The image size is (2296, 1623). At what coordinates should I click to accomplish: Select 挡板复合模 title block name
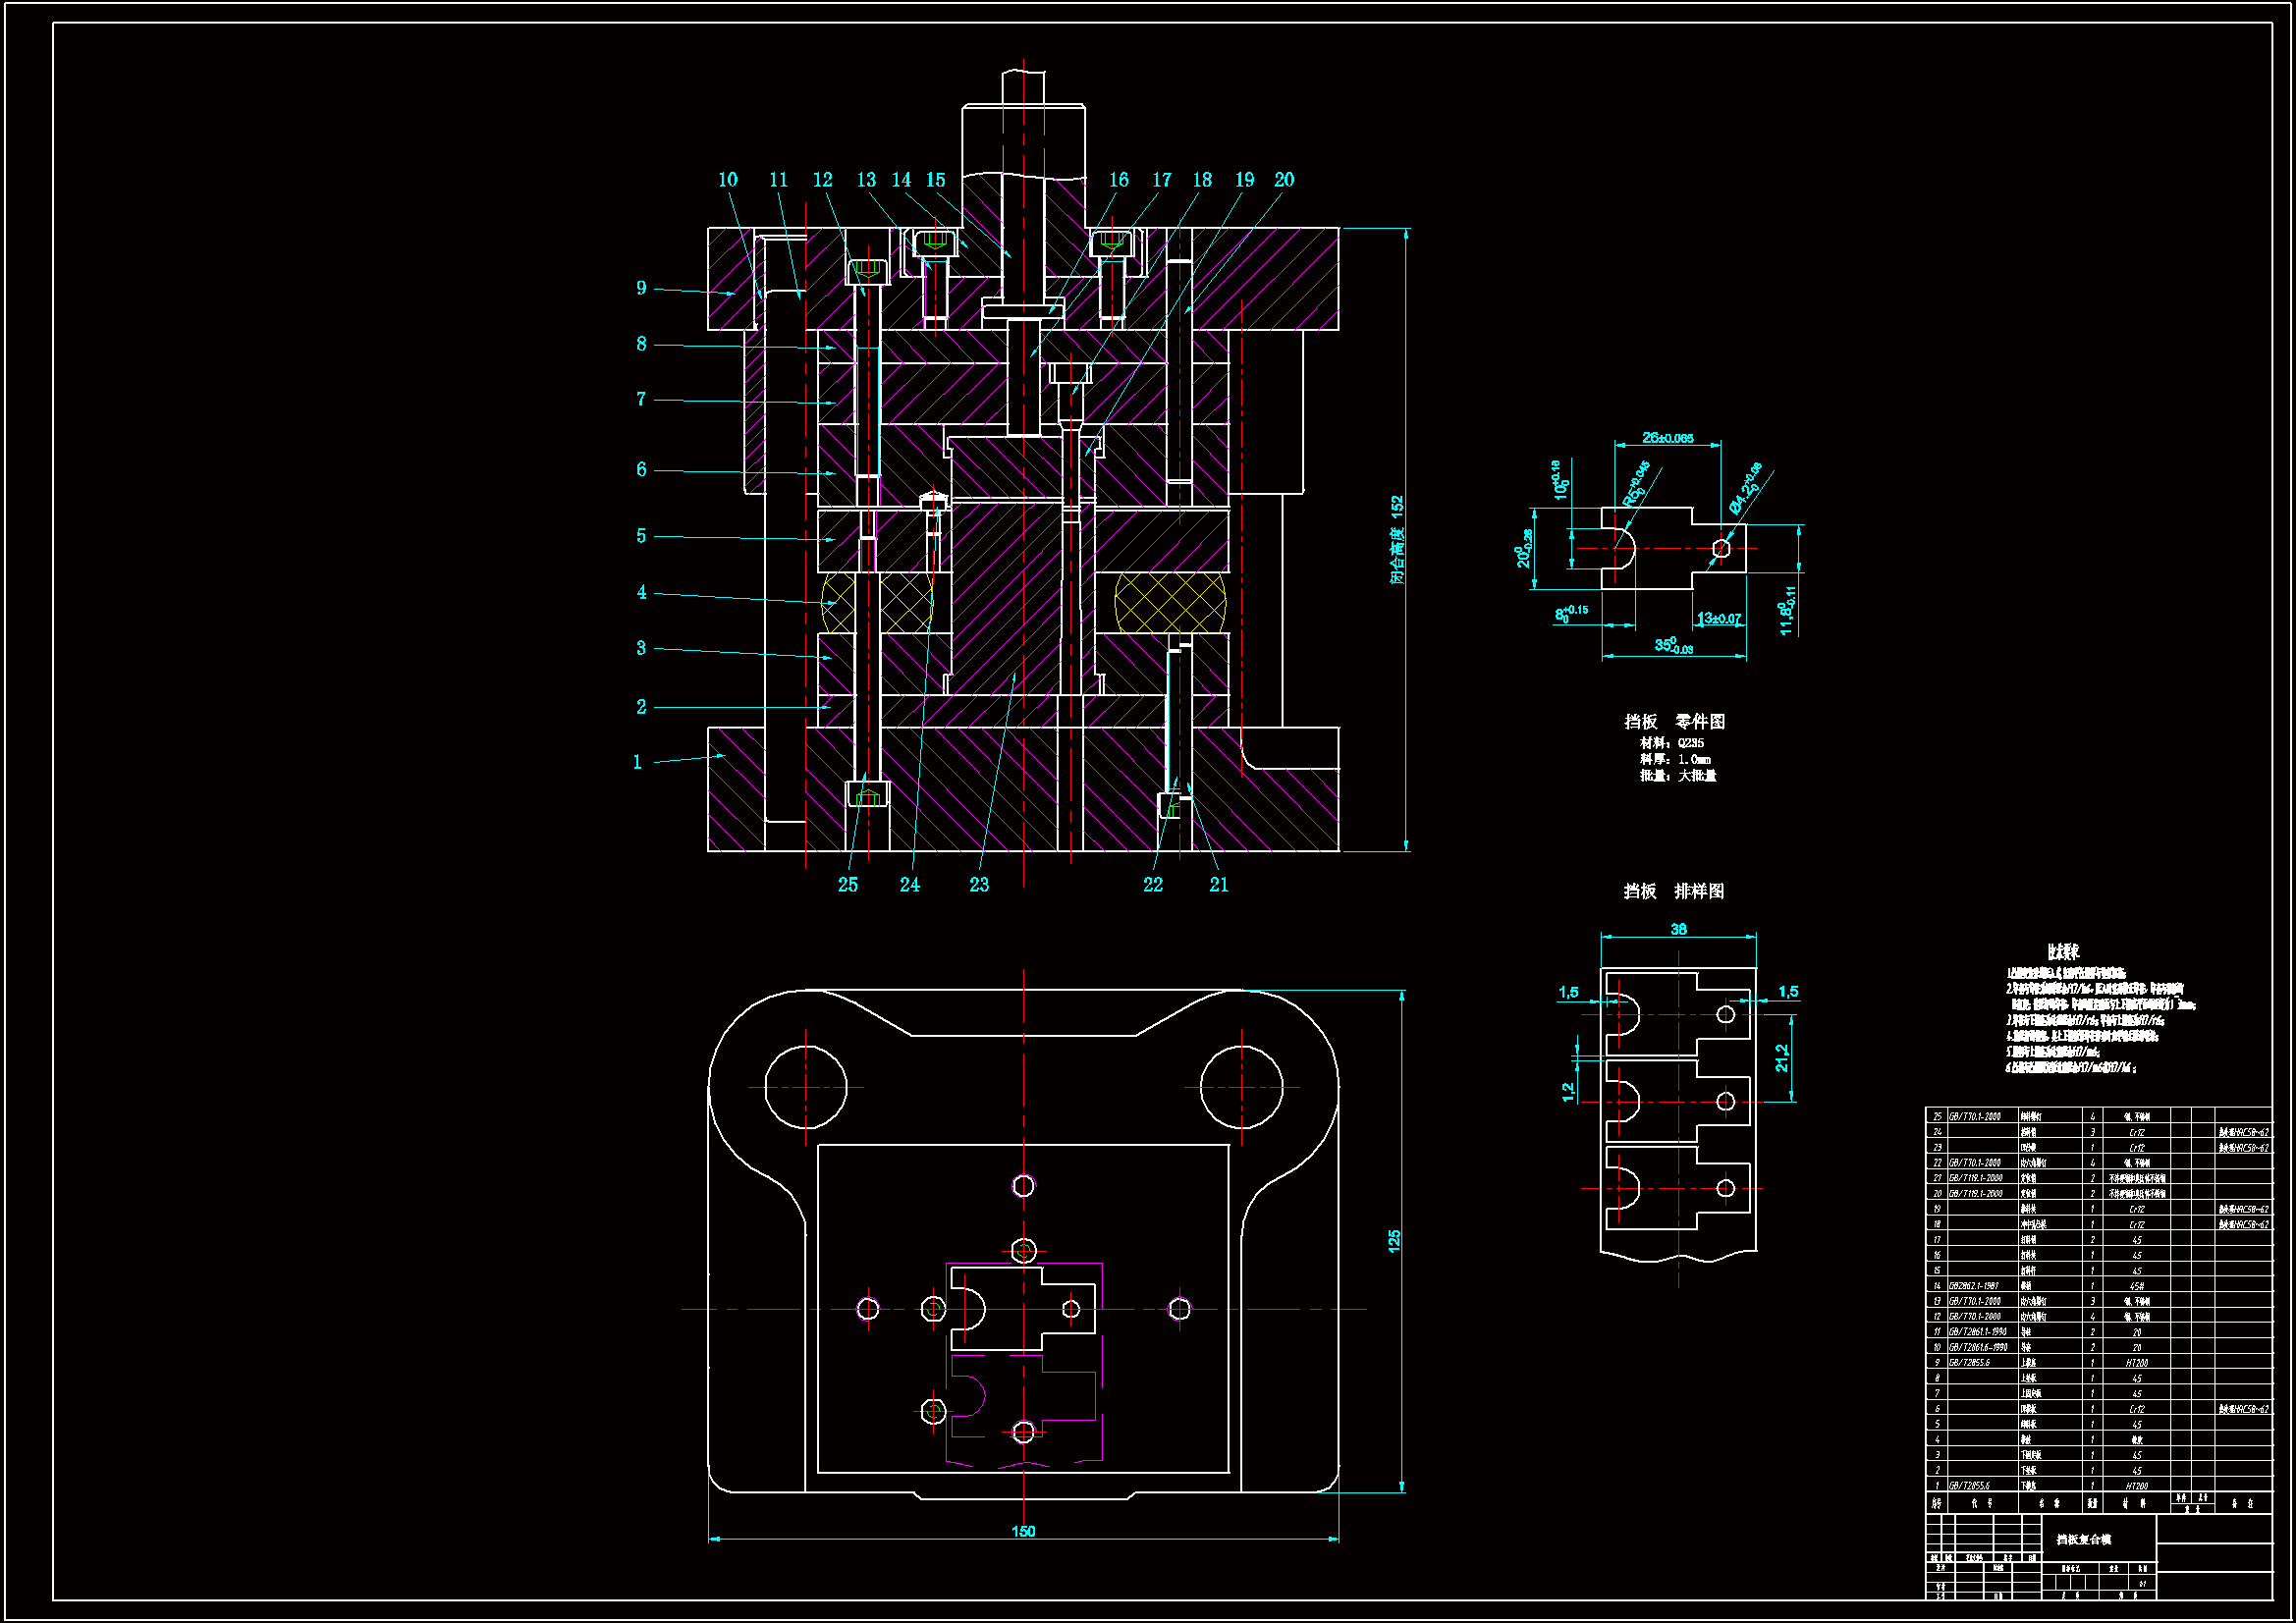coord(2083,1540)
